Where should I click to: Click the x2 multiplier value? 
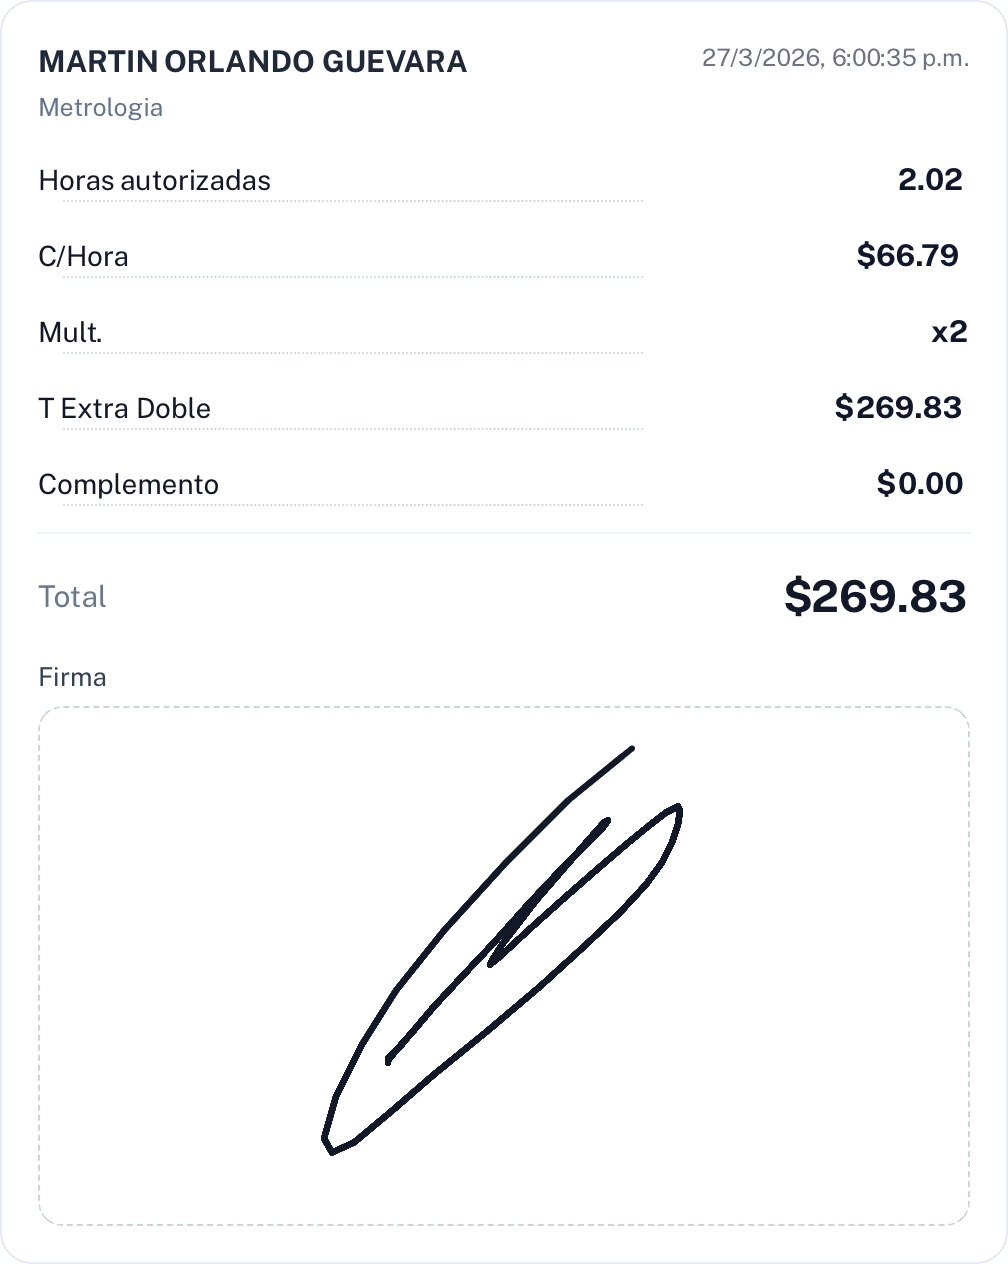click(x=949, y=332)
